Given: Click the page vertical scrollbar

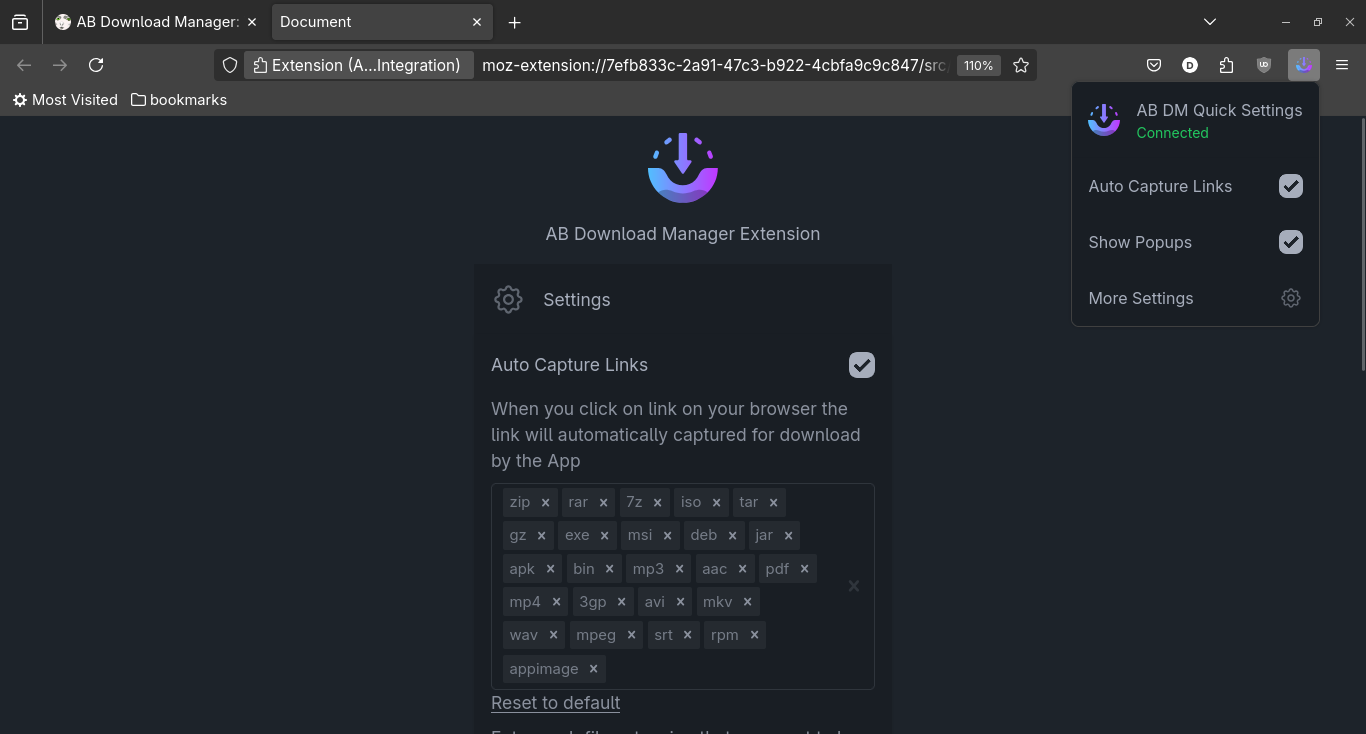Looking at the screenshot, I should pos(1362,245).
